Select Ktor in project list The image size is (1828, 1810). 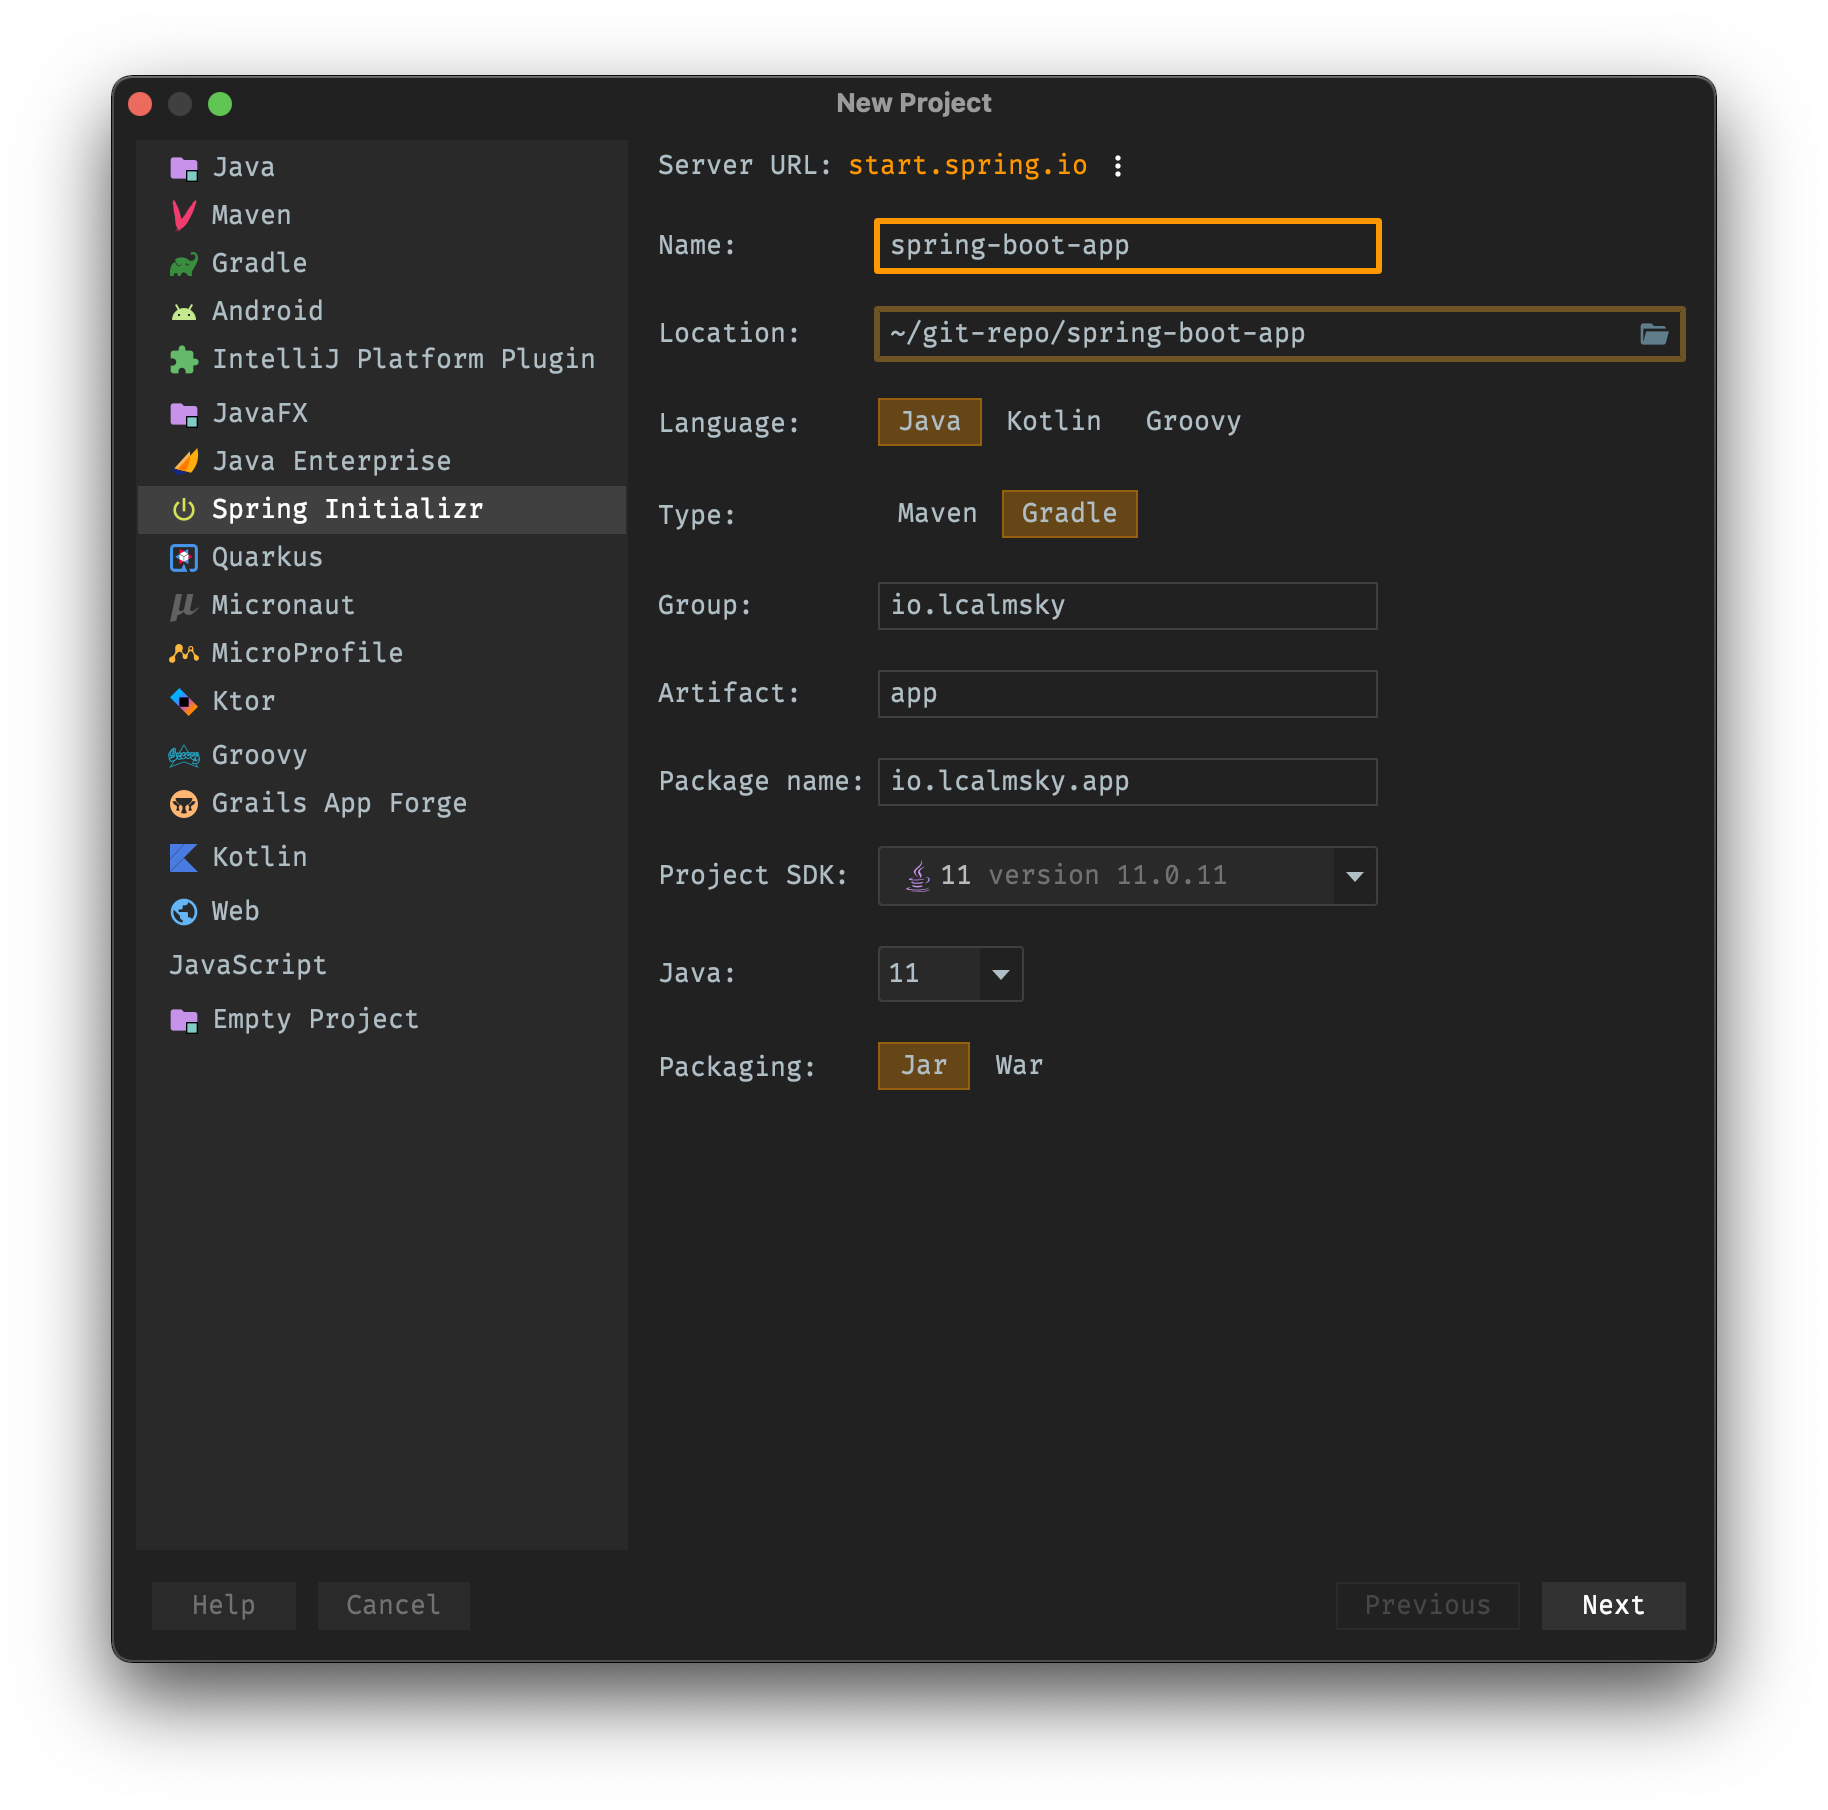click(382, 702)
